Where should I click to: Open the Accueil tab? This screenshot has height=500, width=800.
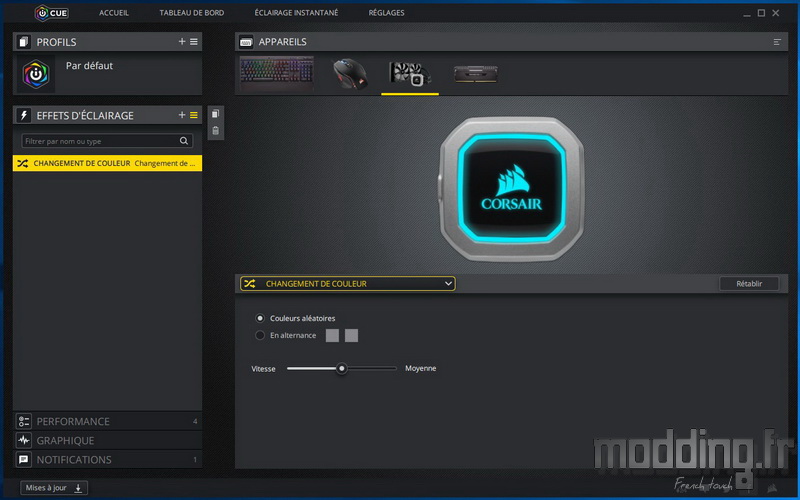(x=114, y=13)
